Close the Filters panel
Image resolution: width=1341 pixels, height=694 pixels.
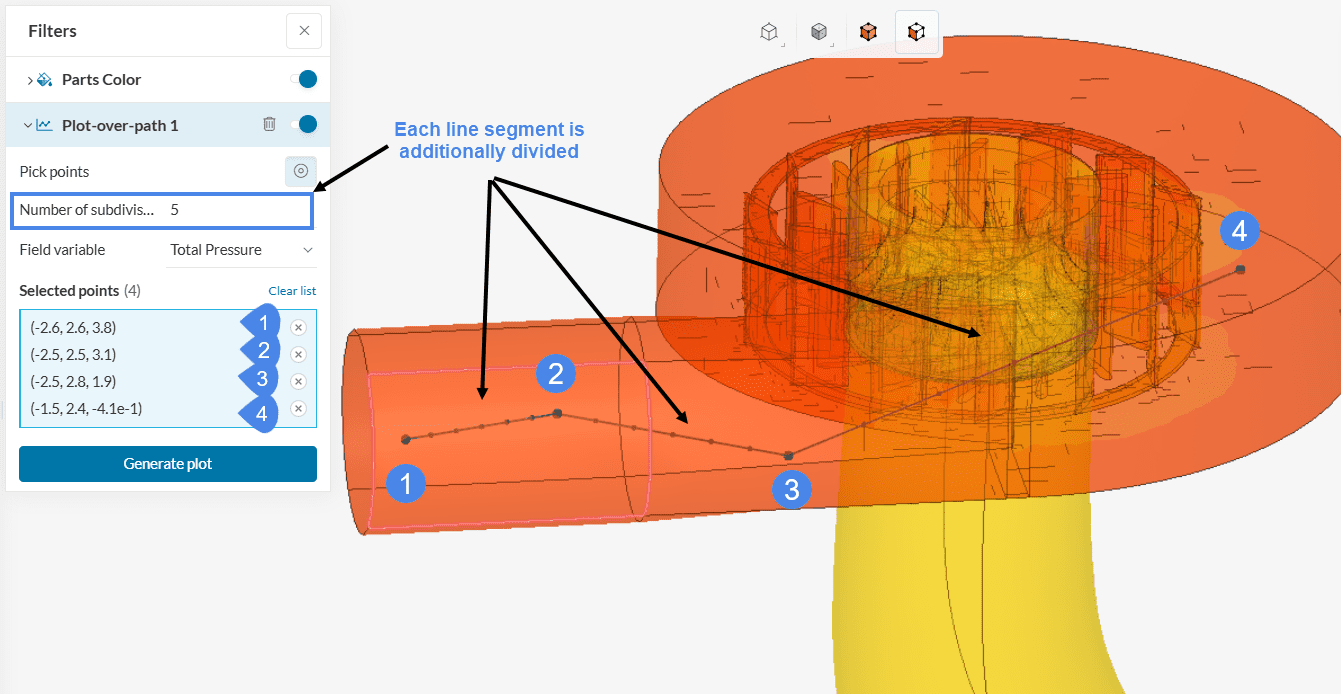coord(304,31)
